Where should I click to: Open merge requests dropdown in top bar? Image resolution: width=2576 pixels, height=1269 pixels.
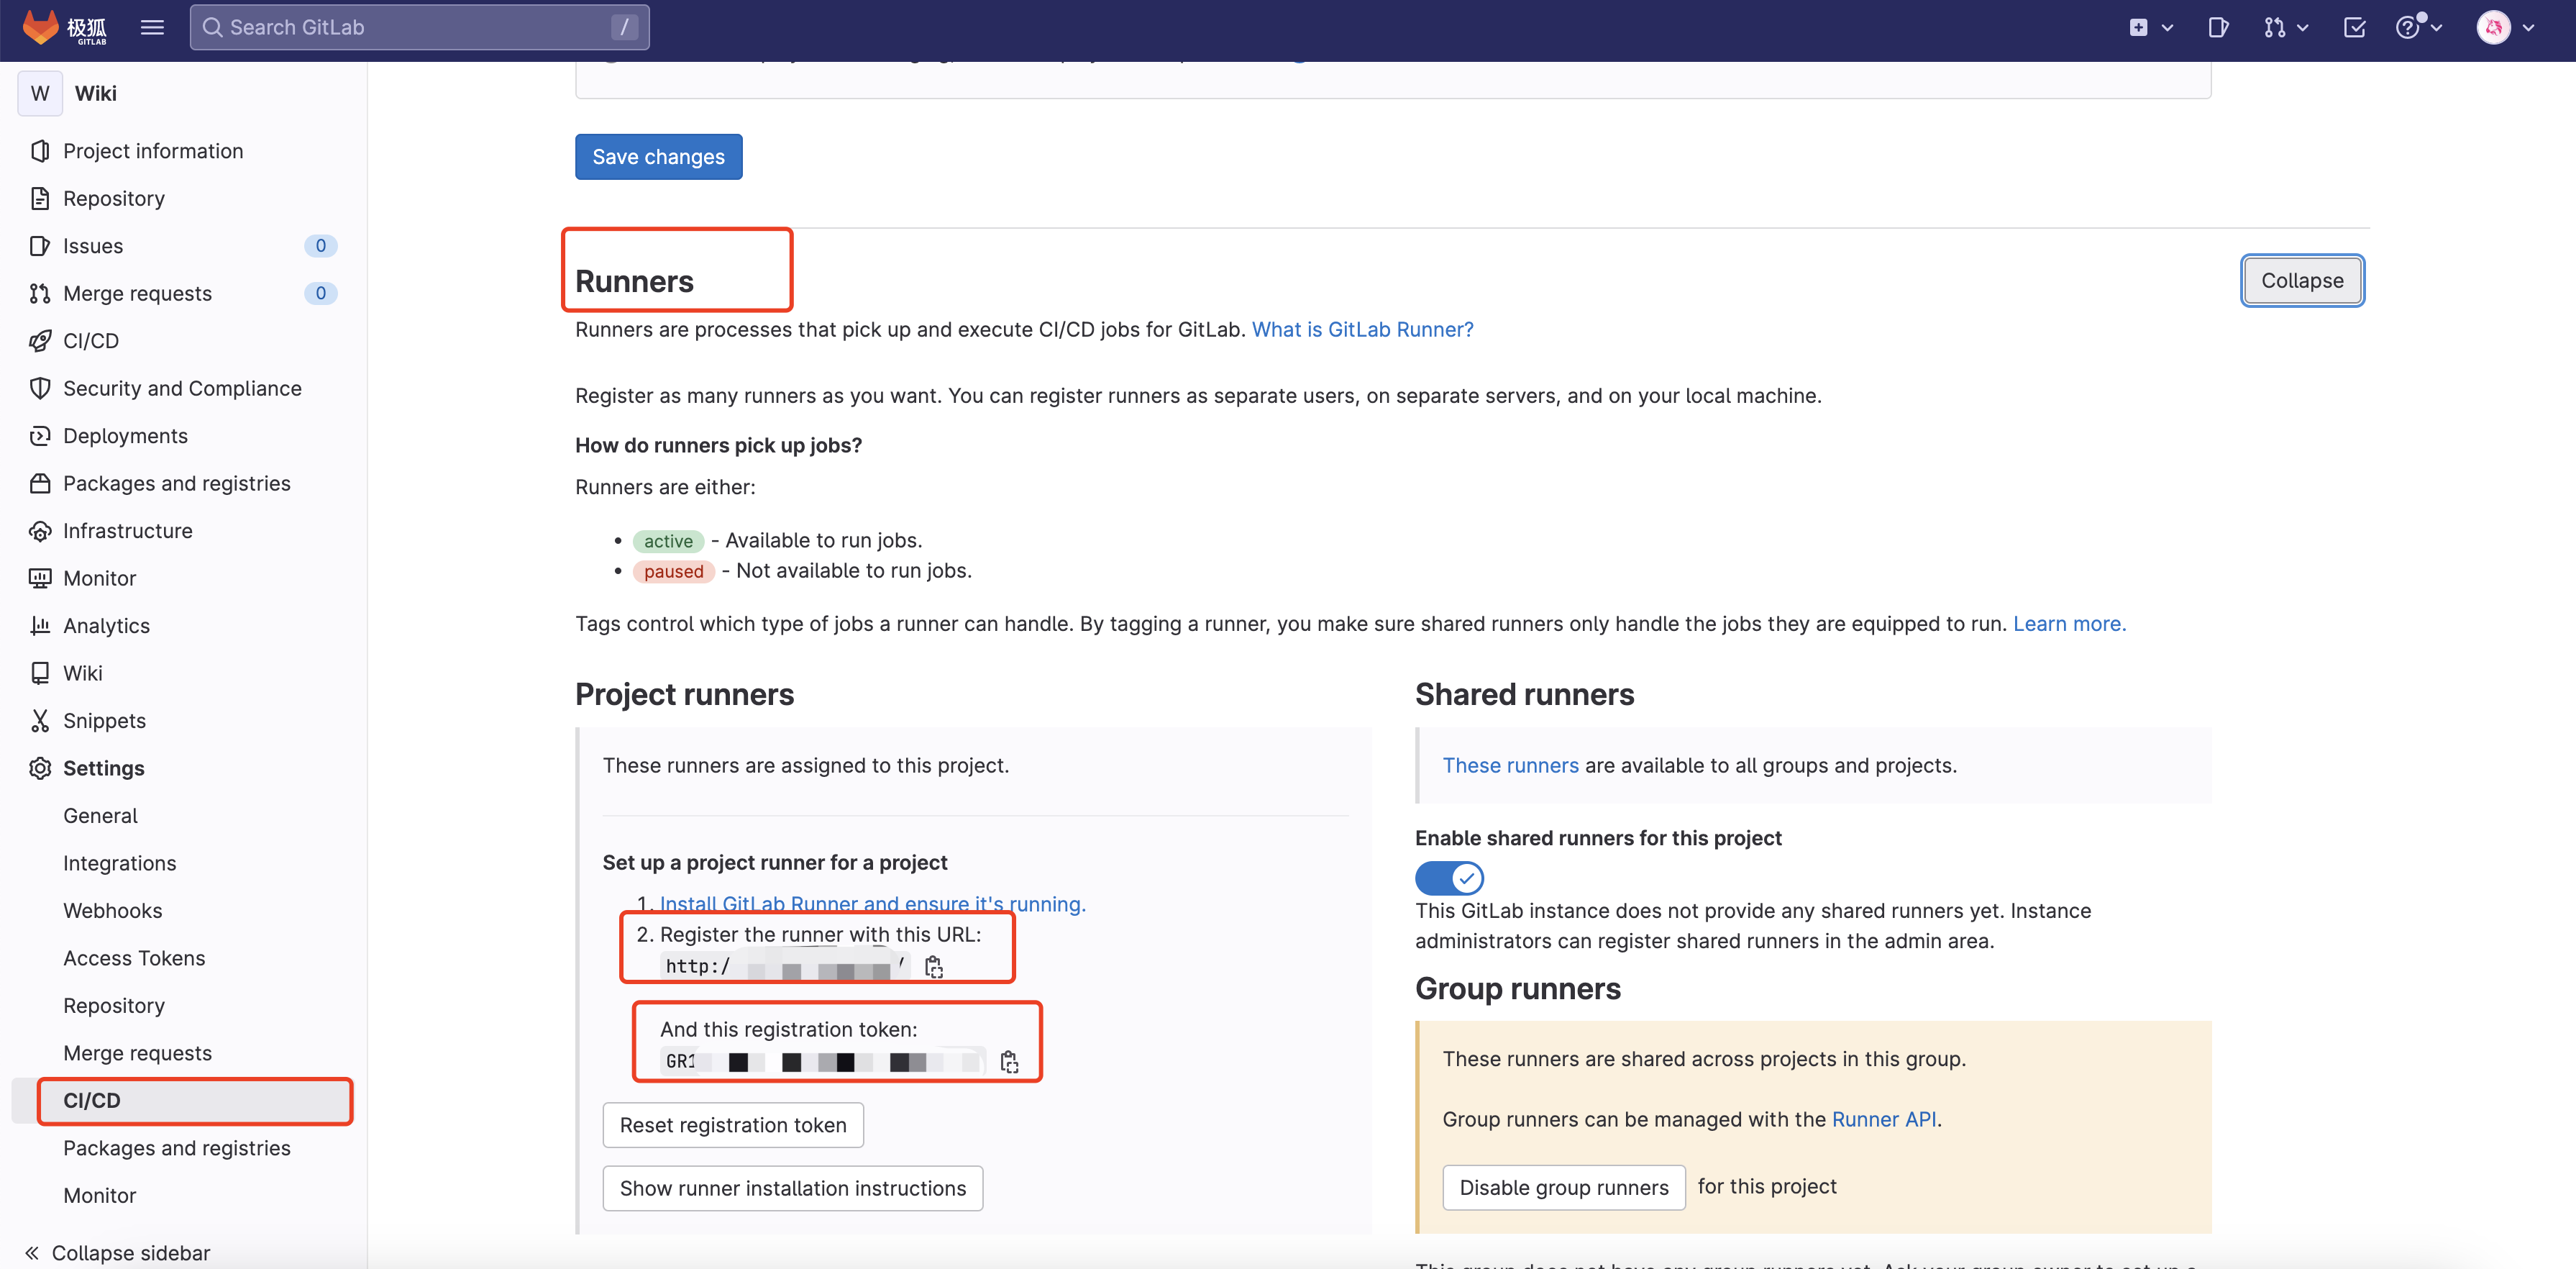pyautogui.click(x=2286, y=27)
